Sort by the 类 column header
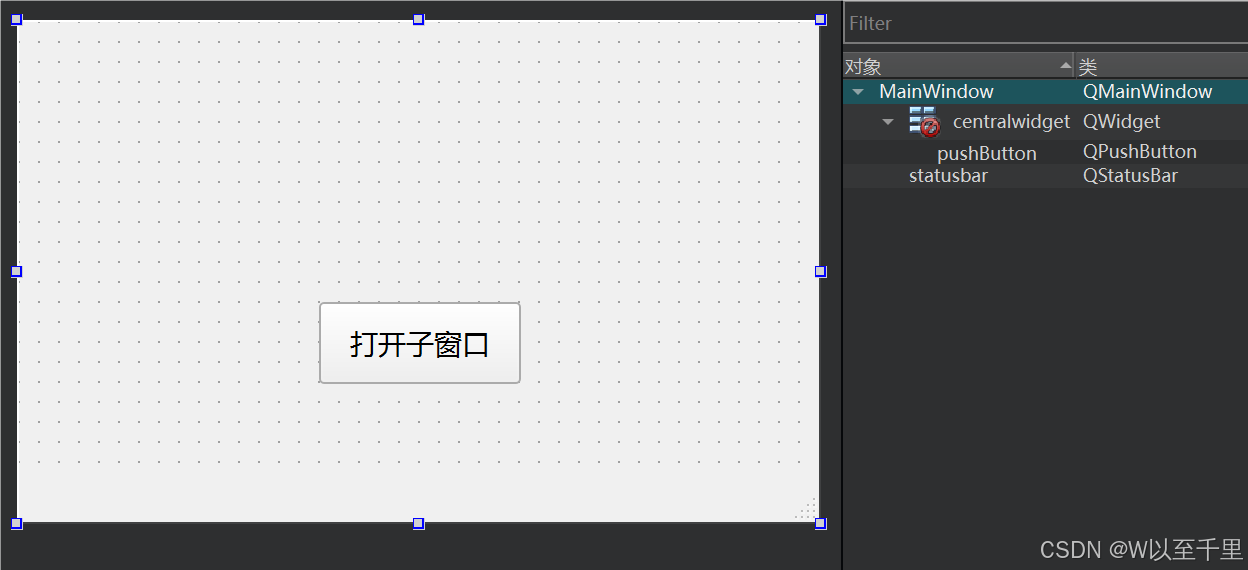 (1161, 66)
